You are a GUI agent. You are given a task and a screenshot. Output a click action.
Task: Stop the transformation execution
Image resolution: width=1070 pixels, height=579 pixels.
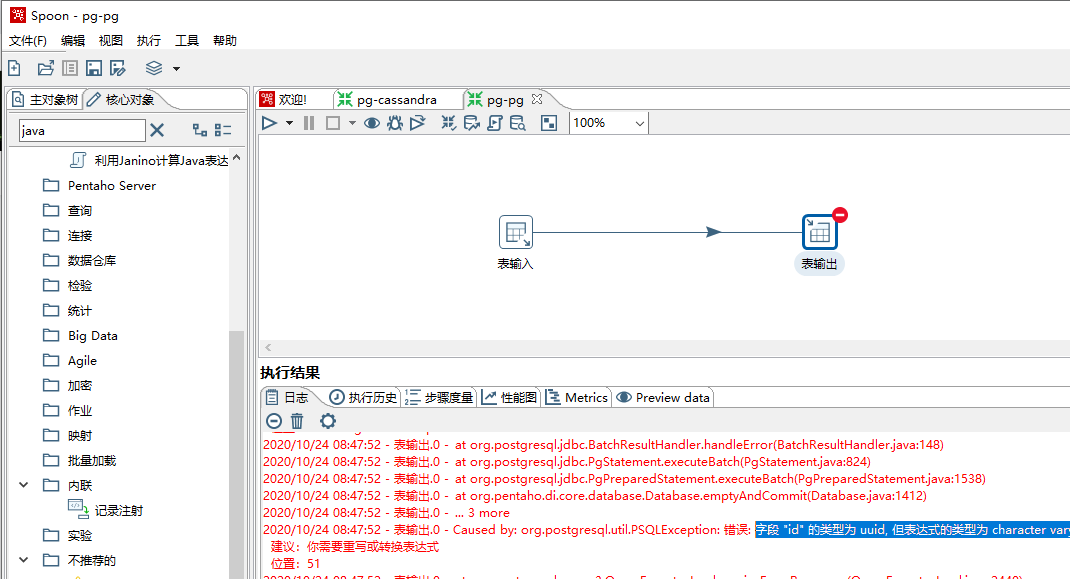click(331, 122)
